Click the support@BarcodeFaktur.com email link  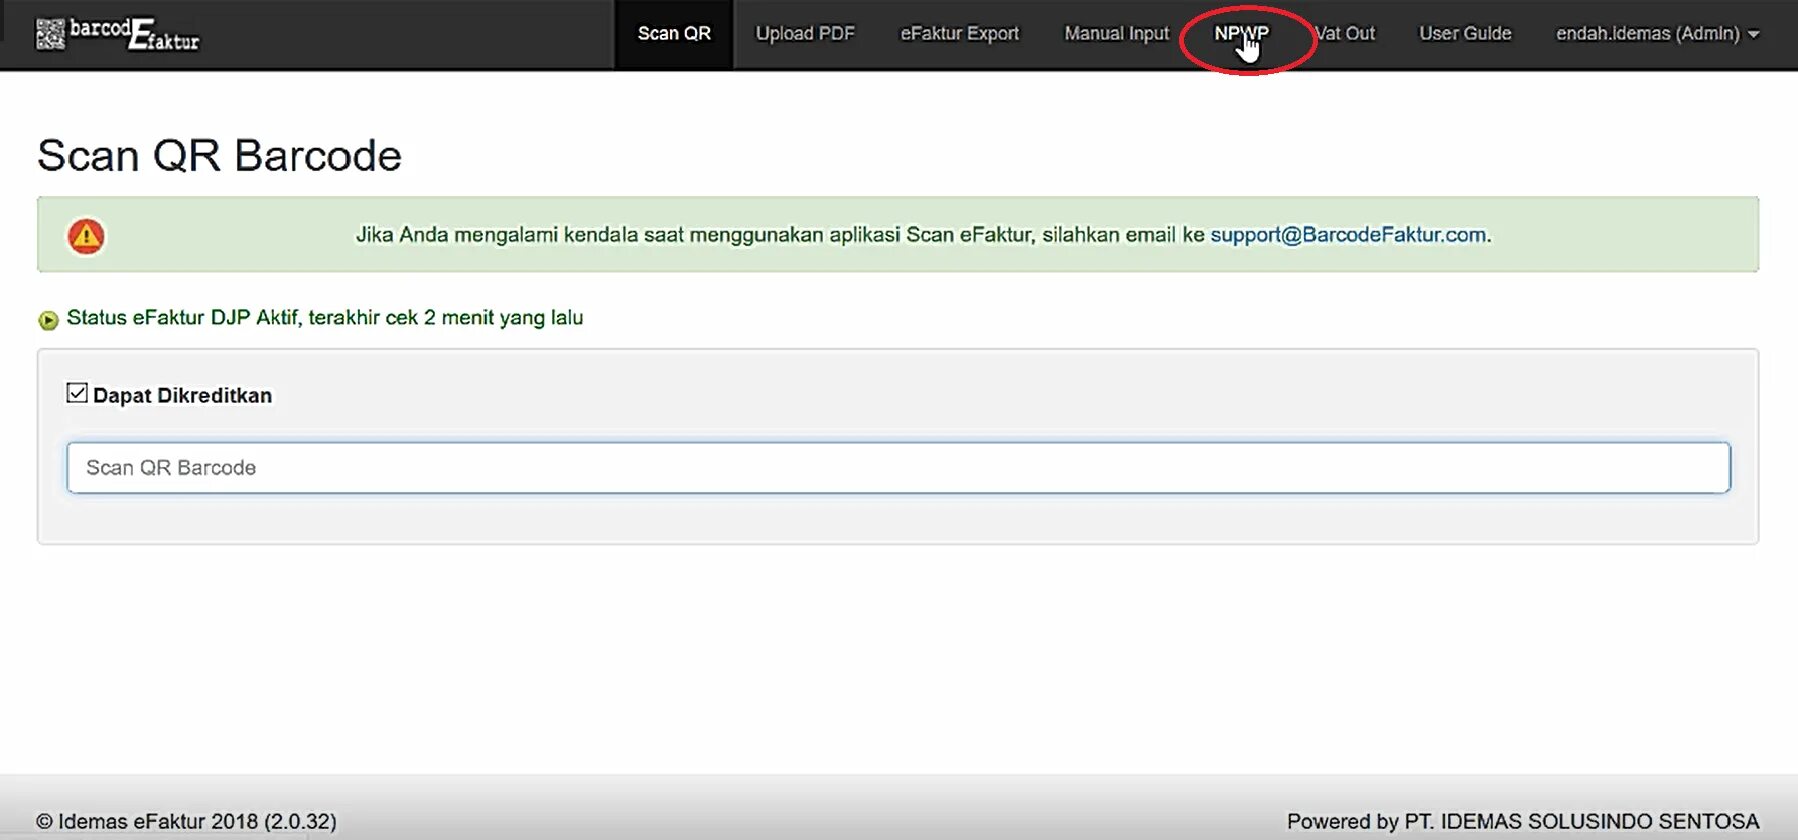click(x=1348, y=235)
